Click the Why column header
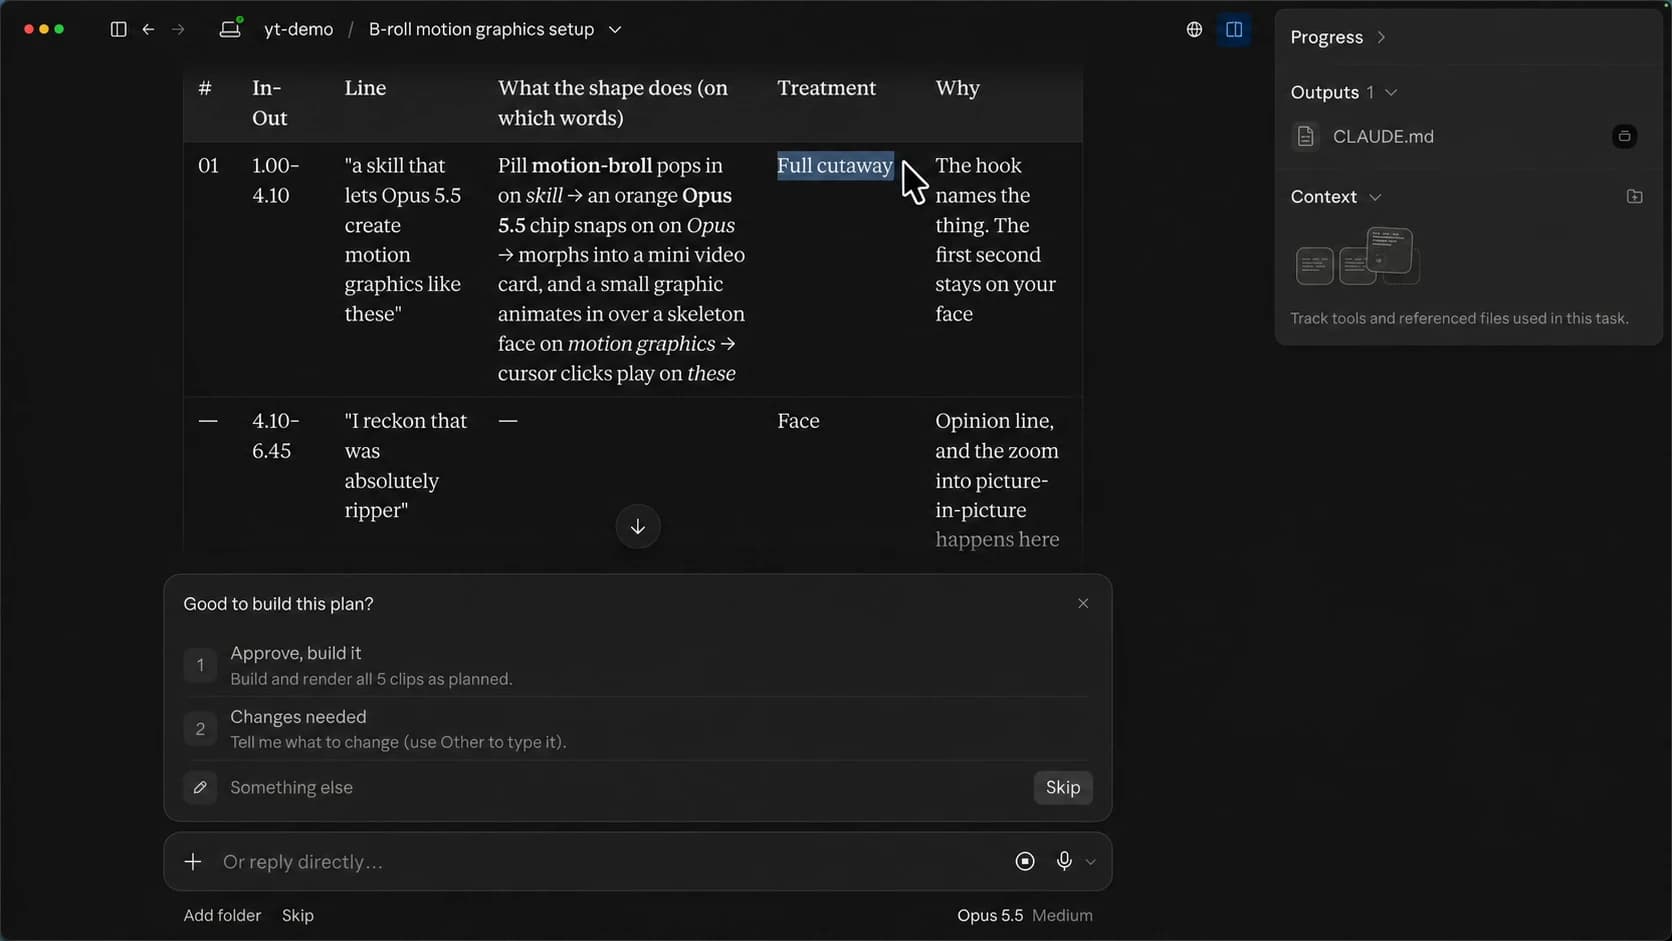 click(957, 88)
